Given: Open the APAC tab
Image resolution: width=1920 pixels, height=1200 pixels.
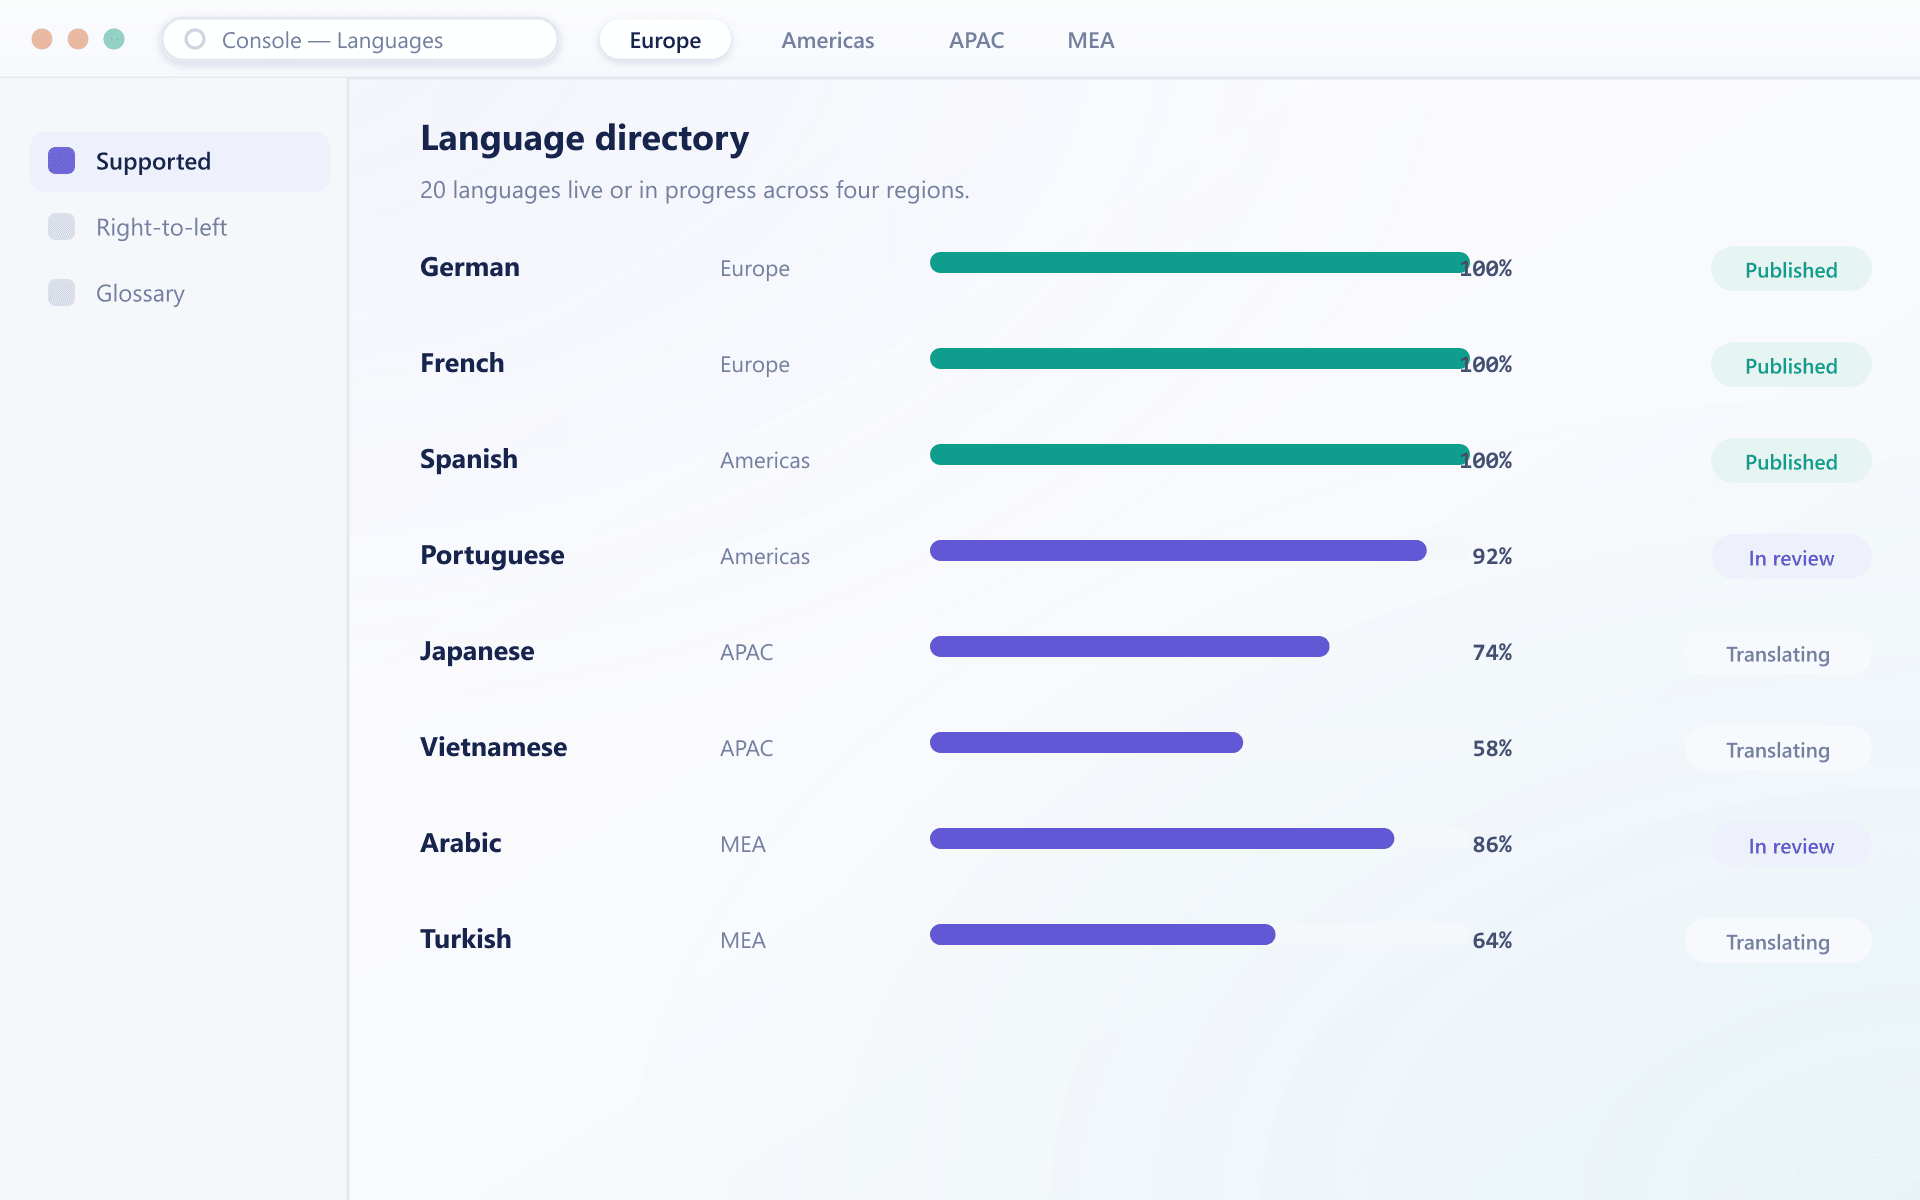Looking at the screenshot, I should pyautogui.click(x=977, y=40).
